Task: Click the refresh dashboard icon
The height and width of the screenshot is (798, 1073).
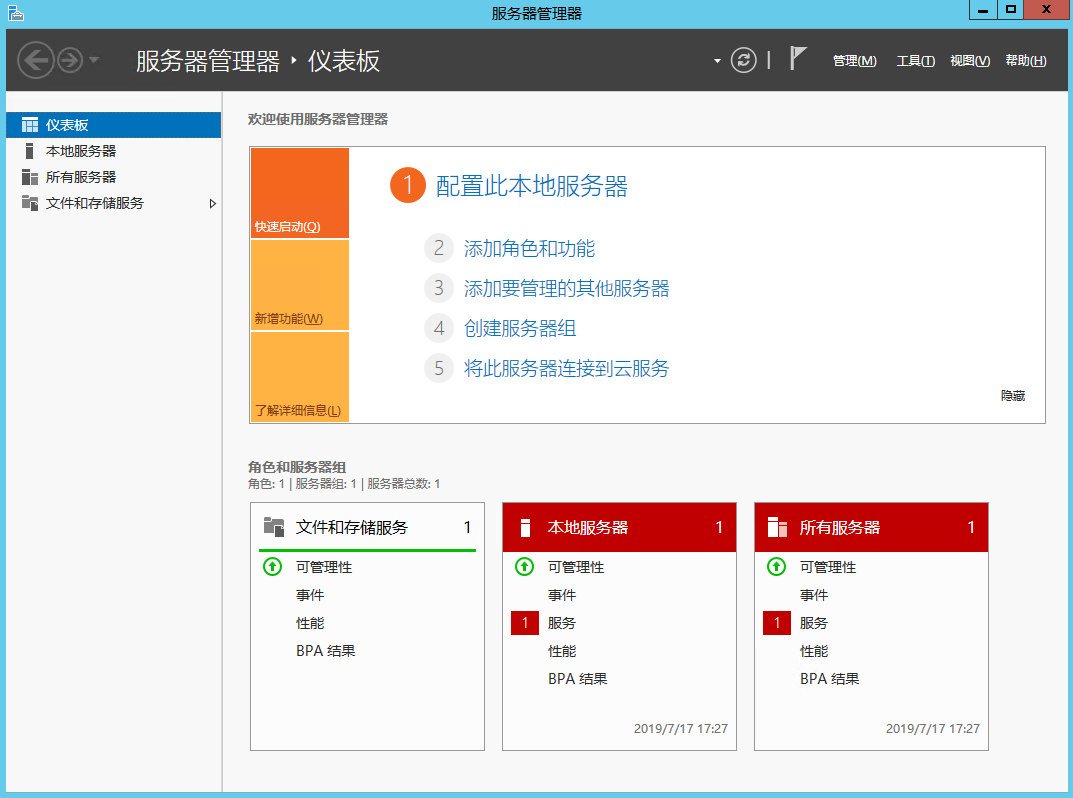Action: pos(743,60)
